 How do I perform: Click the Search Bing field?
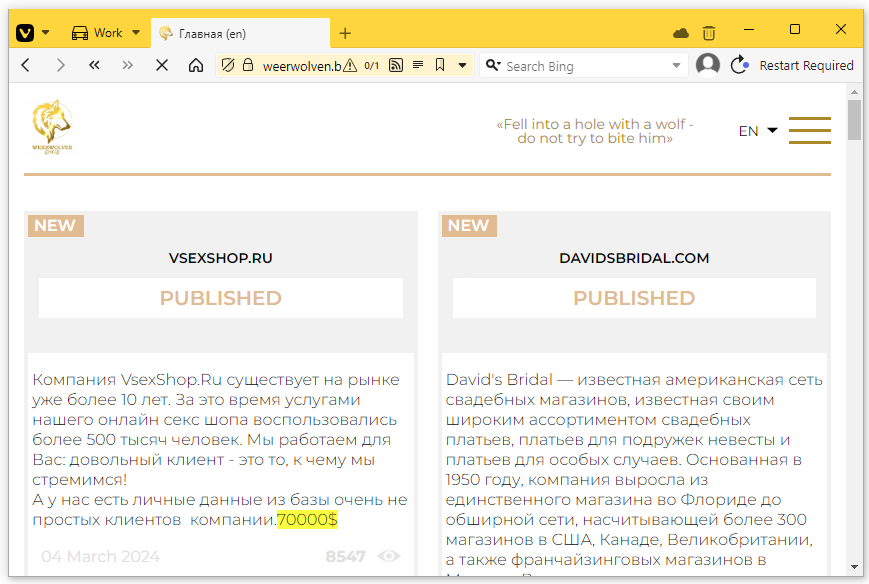585,66
